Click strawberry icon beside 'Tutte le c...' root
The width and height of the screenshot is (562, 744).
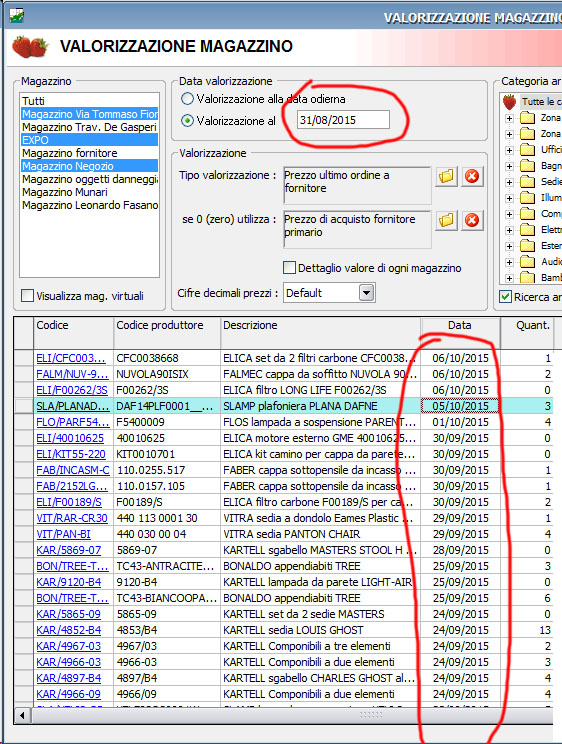[509, 102]
